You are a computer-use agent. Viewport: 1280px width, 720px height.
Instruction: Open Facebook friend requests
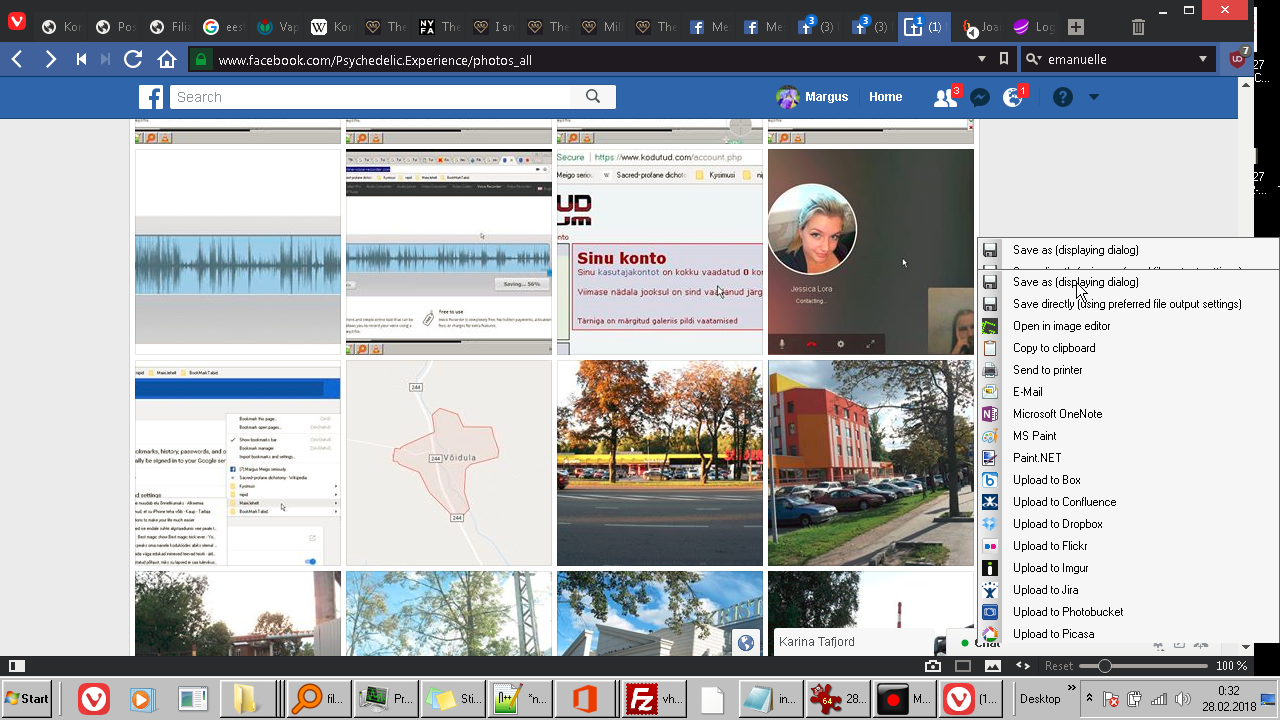tap(945, 97)
